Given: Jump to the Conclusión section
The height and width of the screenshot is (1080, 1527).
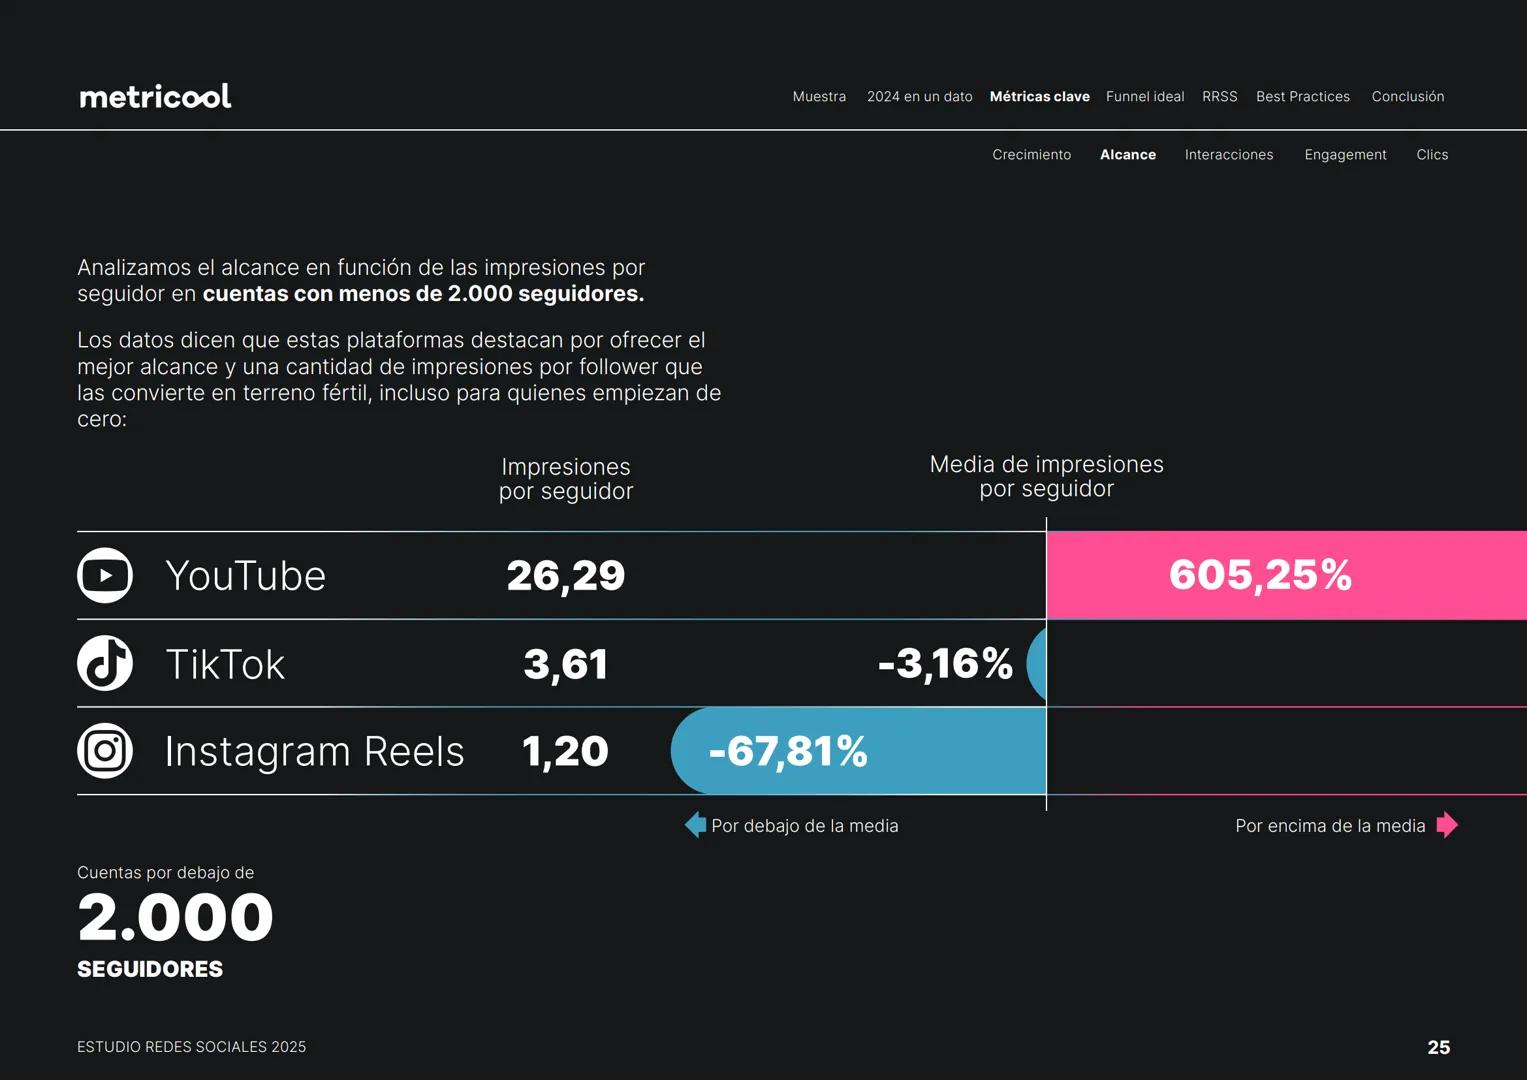Looking at the screenshot, I should [x=1407, y=97].
